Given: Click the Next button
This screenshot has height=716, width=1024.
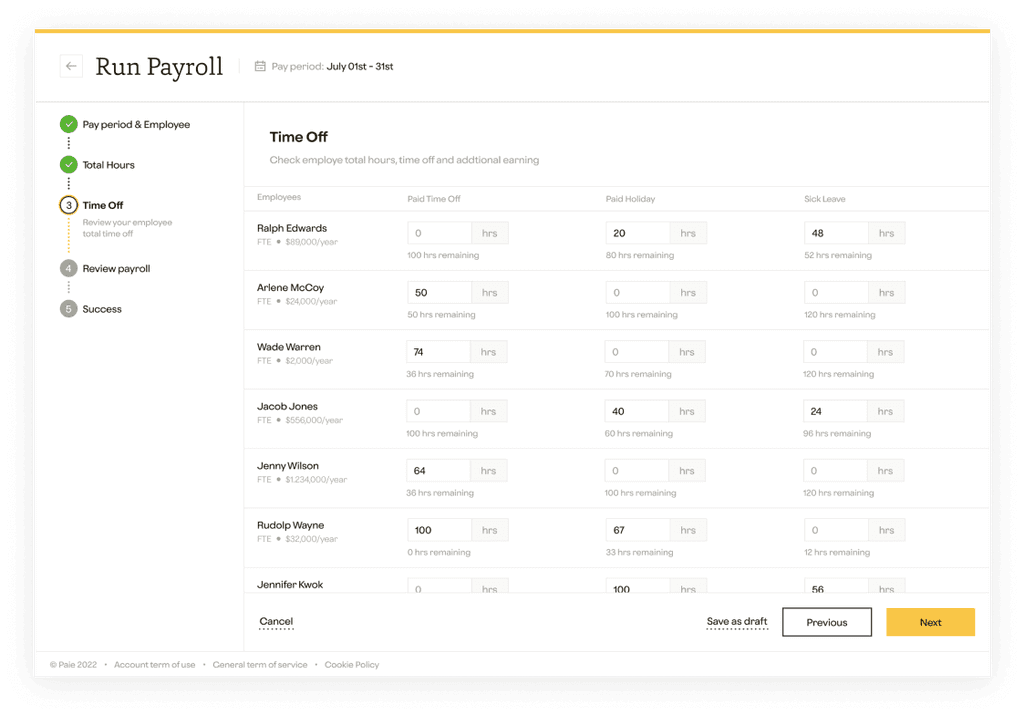Looking at the screenshot, I should coord(929,621).
